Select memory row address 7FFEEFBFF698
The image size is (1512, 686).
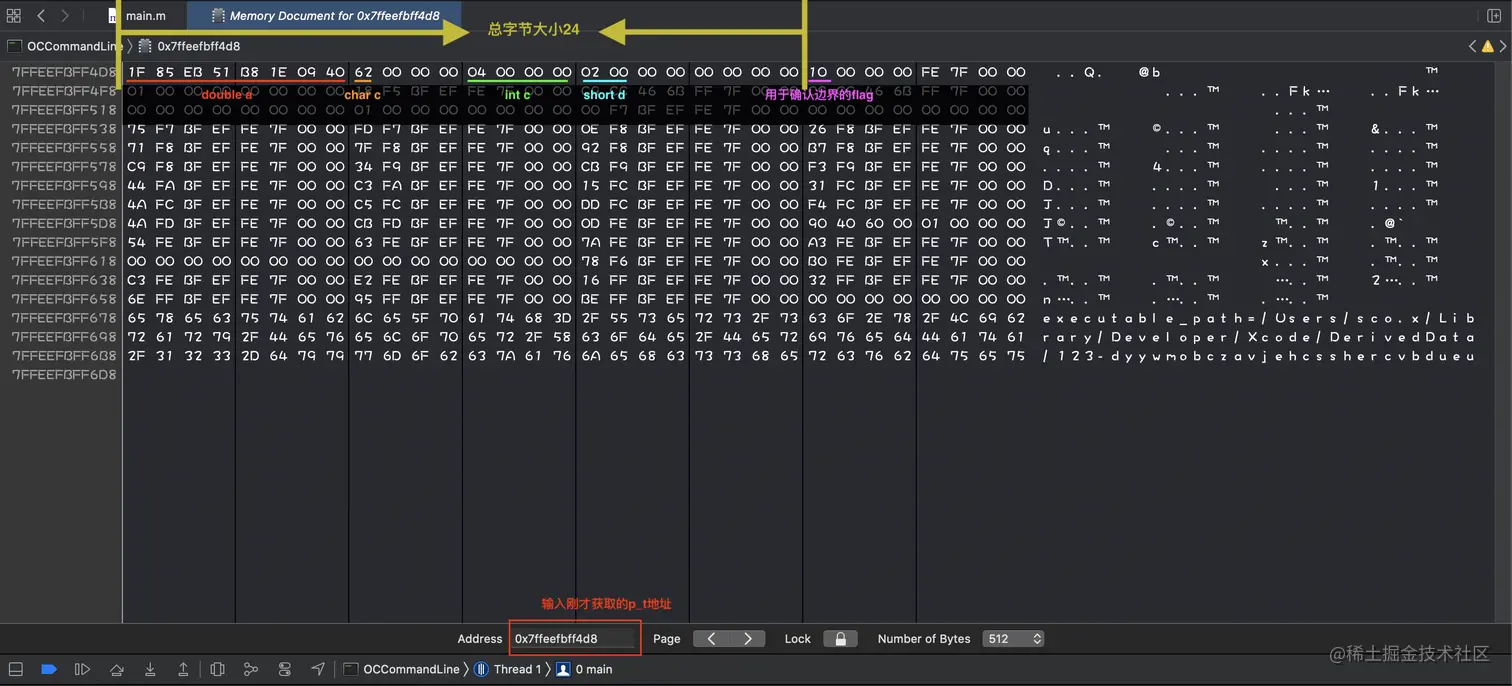point(64,337)
